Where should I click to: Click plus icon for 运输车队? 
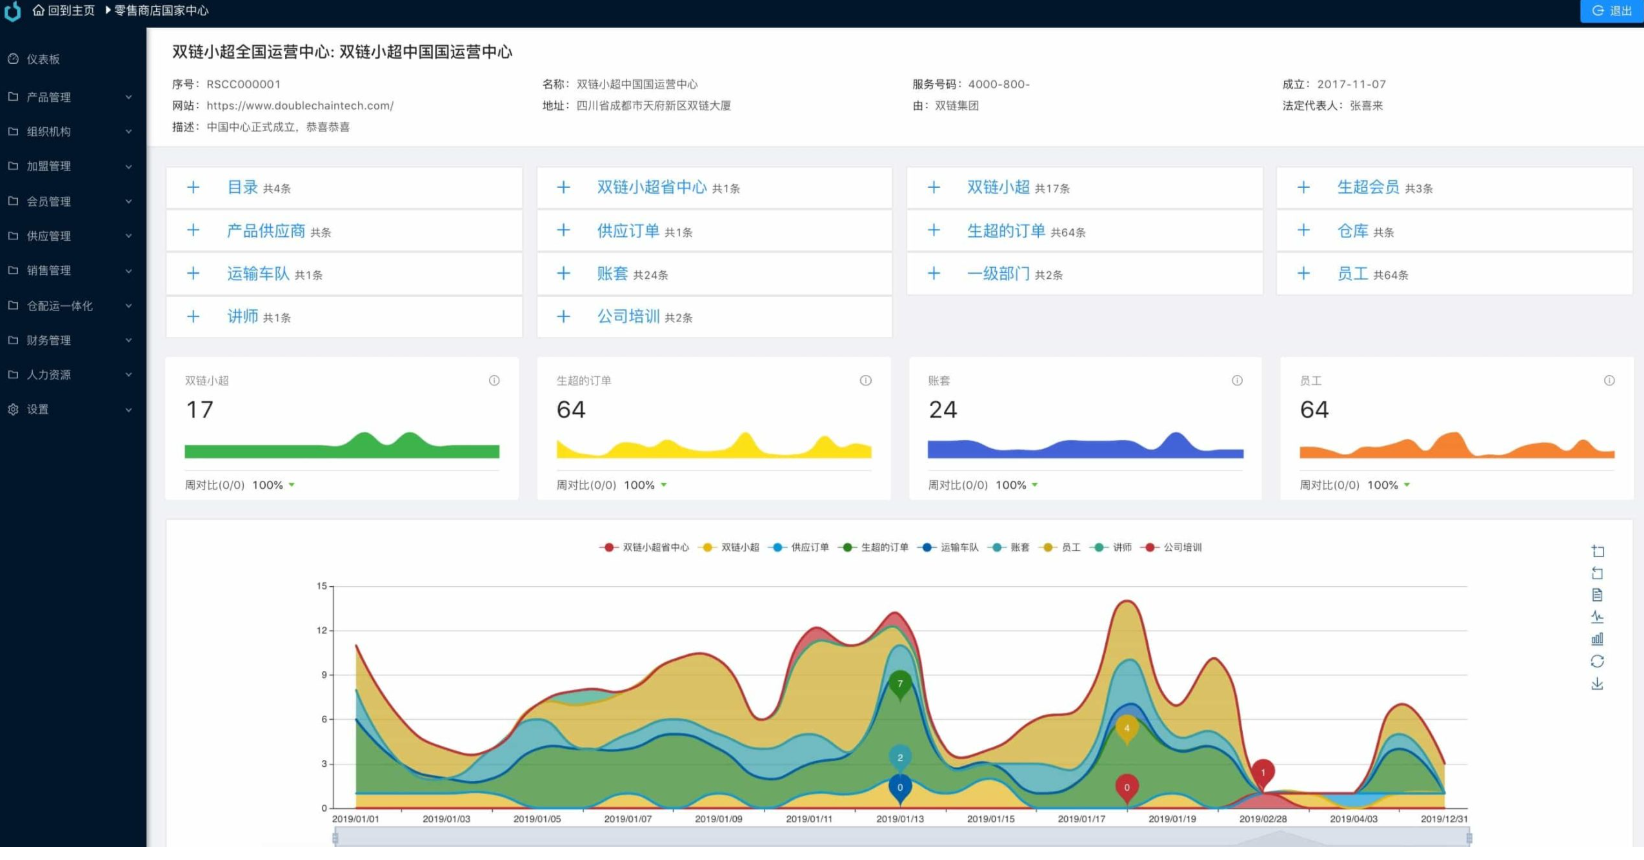[193, 273]
